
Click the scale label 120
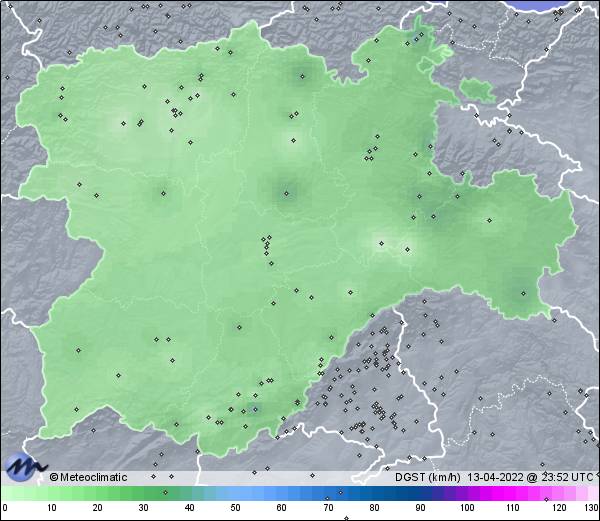coord(559,508)
